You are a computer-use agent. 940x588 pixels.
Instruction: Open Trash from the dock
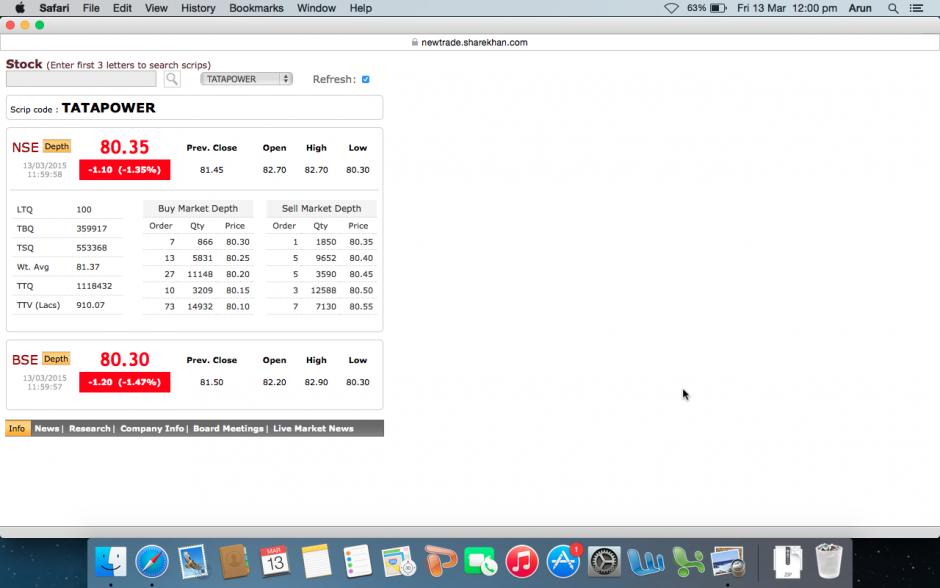(x=829, y=561)
